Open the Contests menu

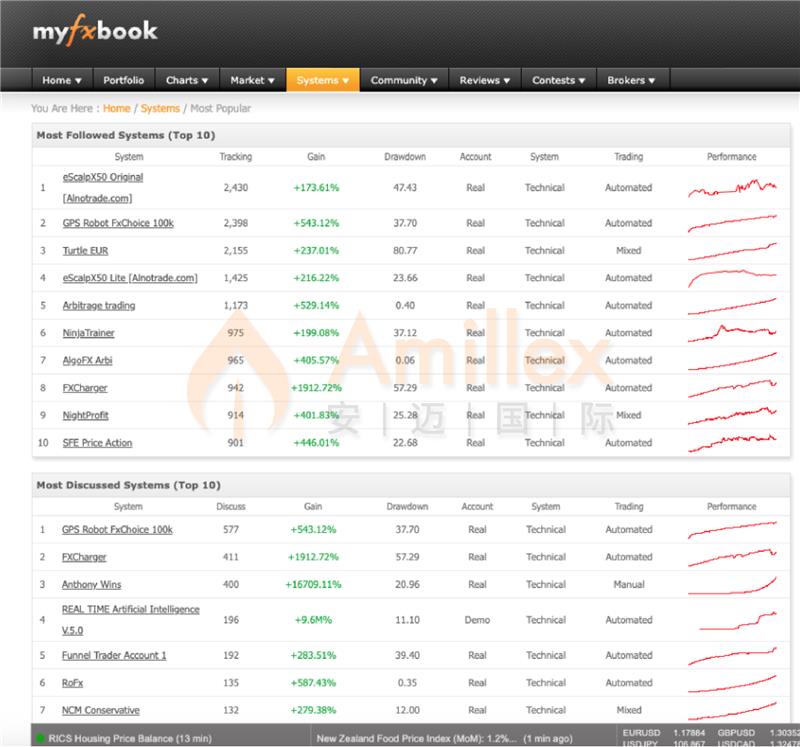pyautogui.click(x=558, y=80)
